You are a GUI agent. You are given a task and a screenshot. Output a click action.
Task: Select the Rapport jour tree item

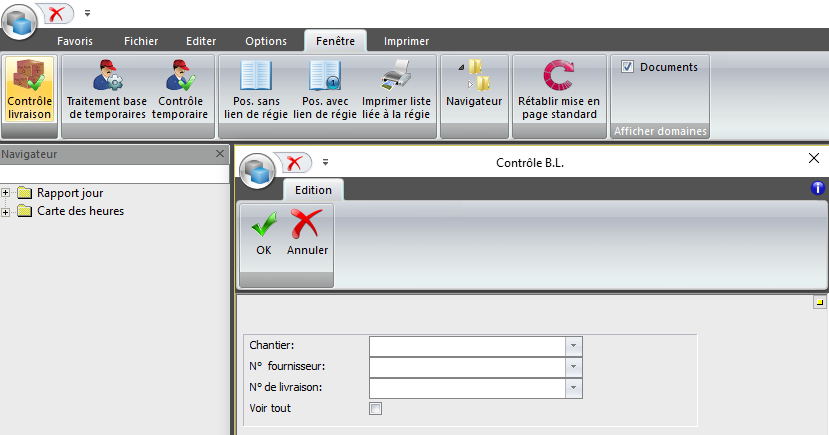point(70,193)
